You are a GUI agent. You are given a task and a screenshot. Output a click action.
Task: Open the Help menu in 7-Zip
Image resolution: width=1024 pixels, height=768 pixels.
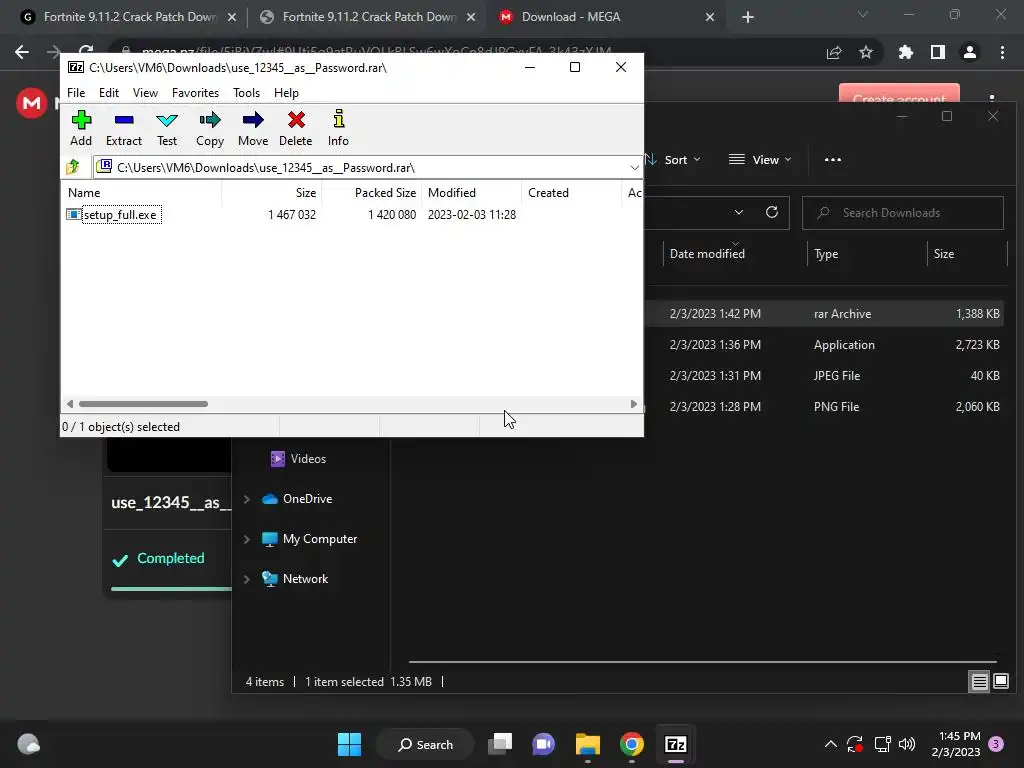[286, 93]
